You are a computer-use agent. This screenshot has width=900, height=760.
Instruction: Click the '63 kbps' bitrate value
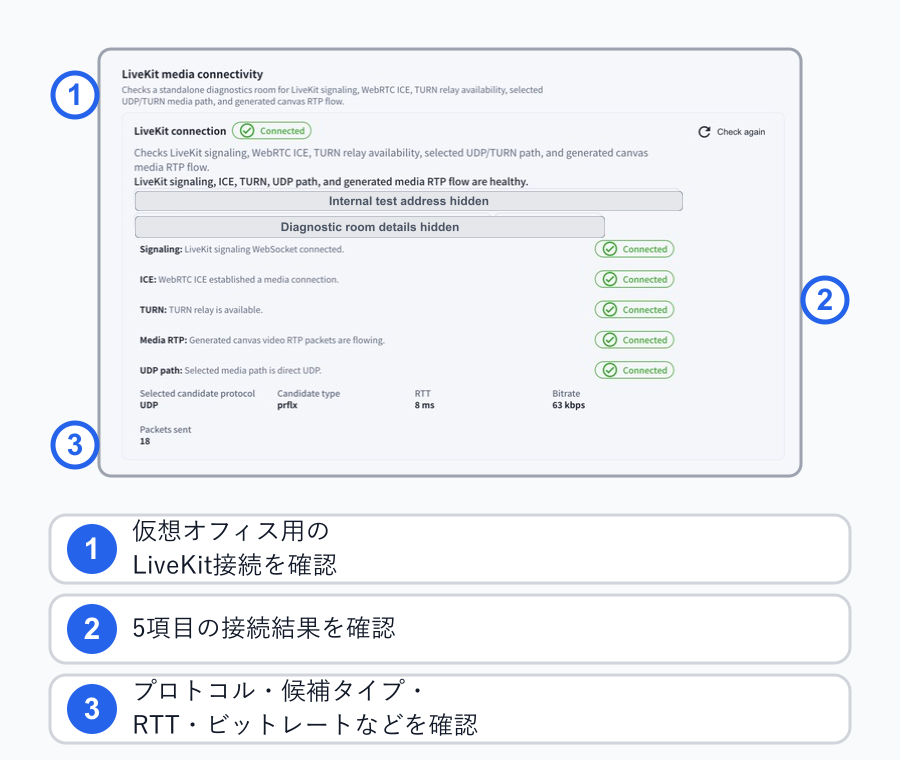click(x=568, y=405)
